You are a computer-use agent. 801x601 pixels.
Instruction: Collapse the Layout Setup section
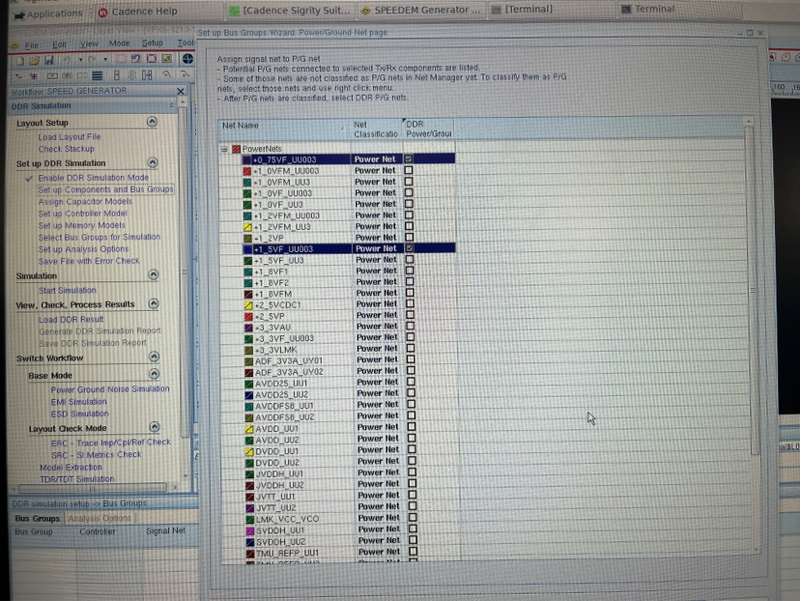(x=152, y=122)
